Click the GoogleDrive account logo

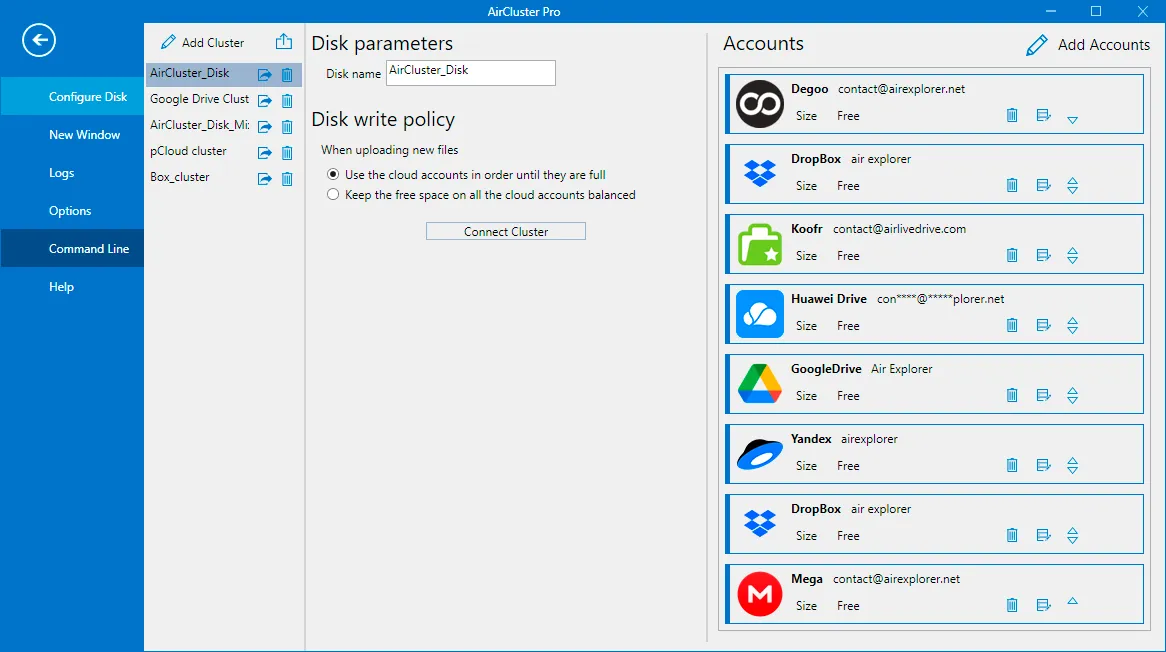pyautogui.click(x=759, y=384)
